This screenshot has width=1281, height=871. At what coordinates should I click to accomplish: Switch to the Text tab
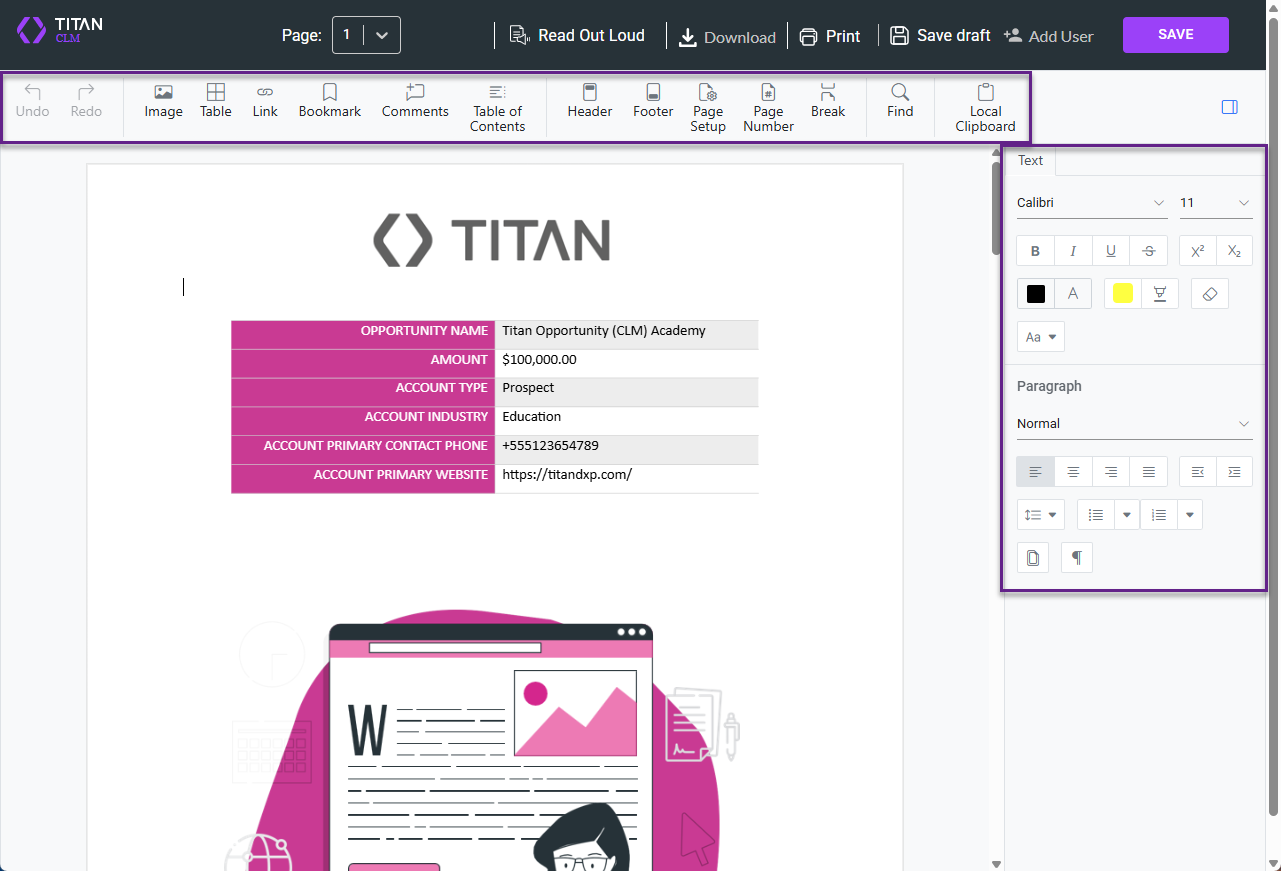point(1030,160)
